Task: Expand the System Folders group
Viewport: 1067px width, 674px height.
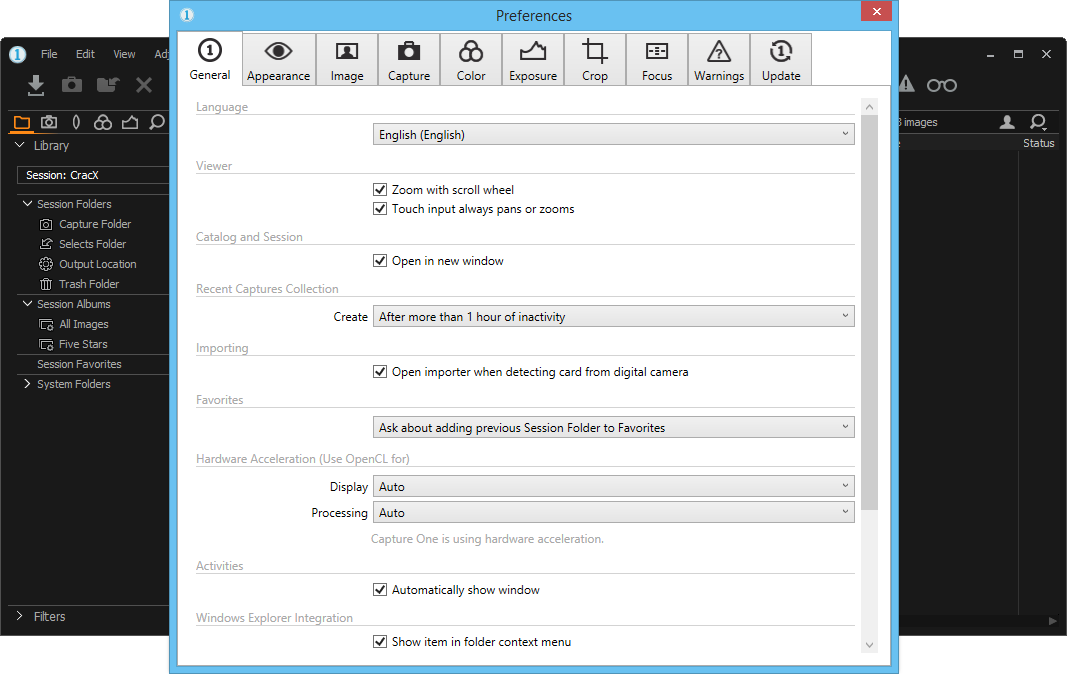Action: click(x=27, y=384)
